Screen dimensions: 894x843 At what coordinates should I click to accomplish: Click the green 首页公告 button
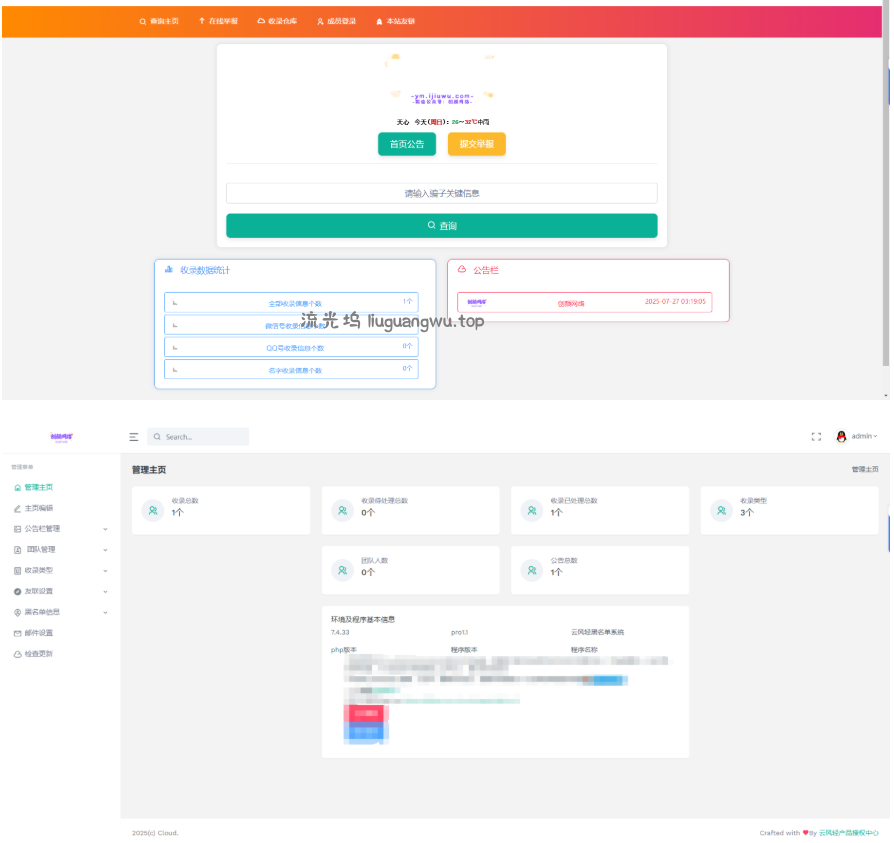pos(407,144)
